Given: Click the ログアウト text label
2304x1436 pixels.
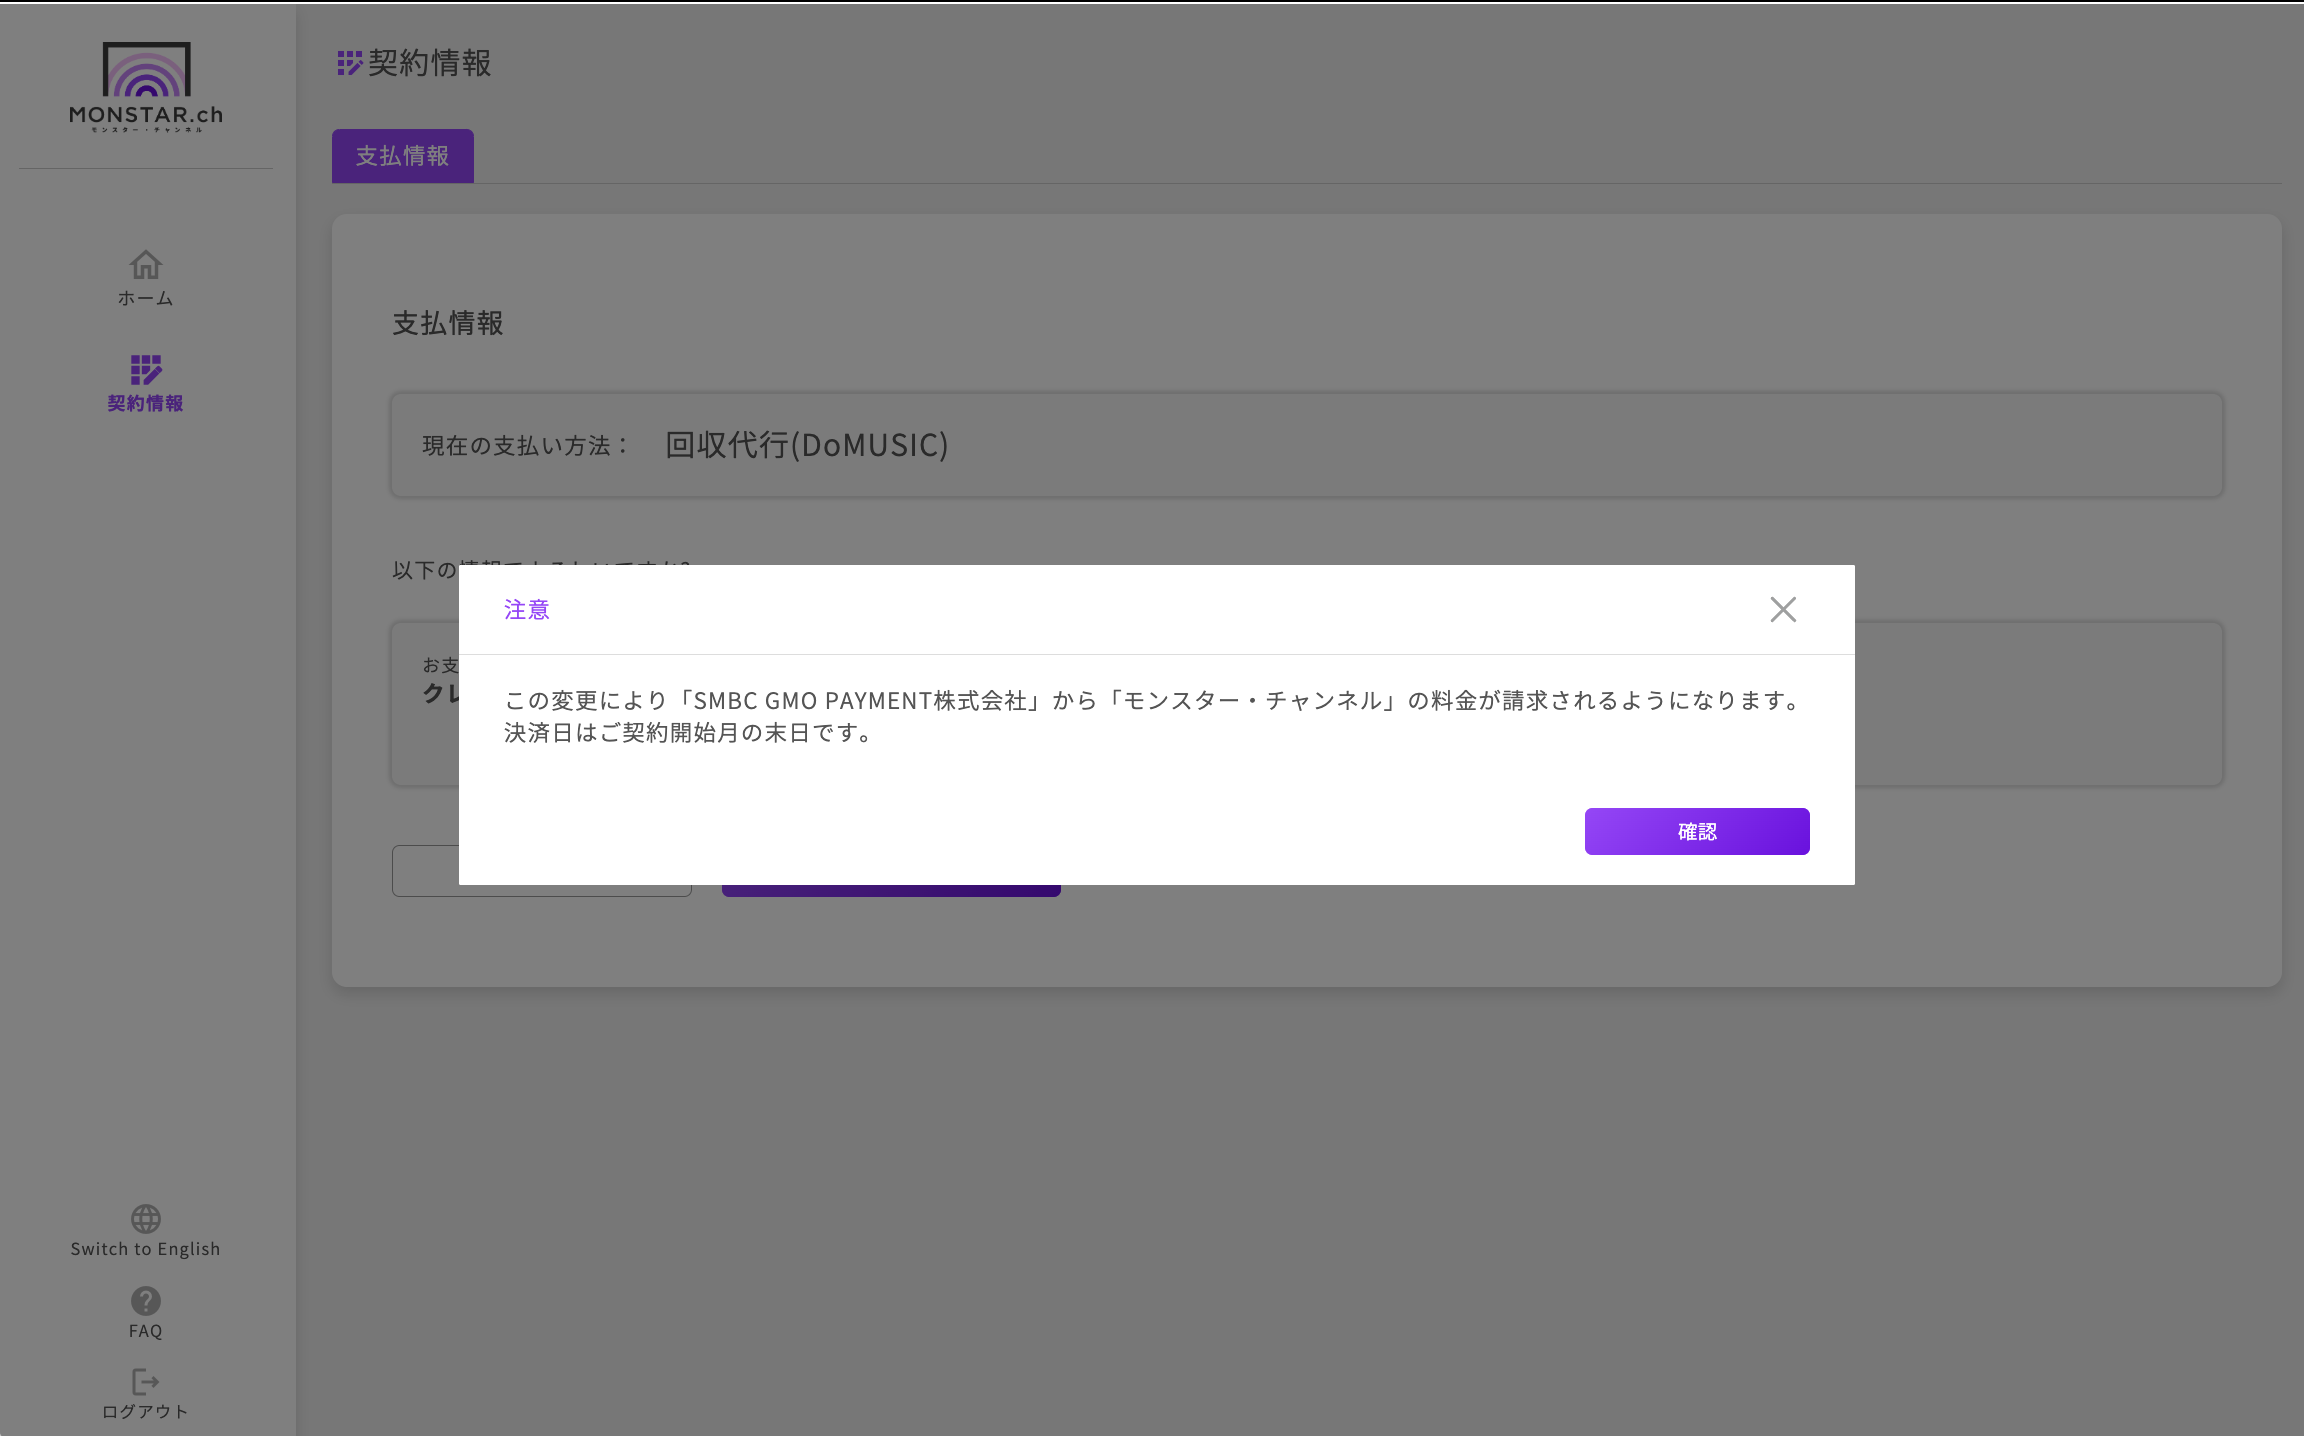Looking at the screenshot, I should point(146,1411).
